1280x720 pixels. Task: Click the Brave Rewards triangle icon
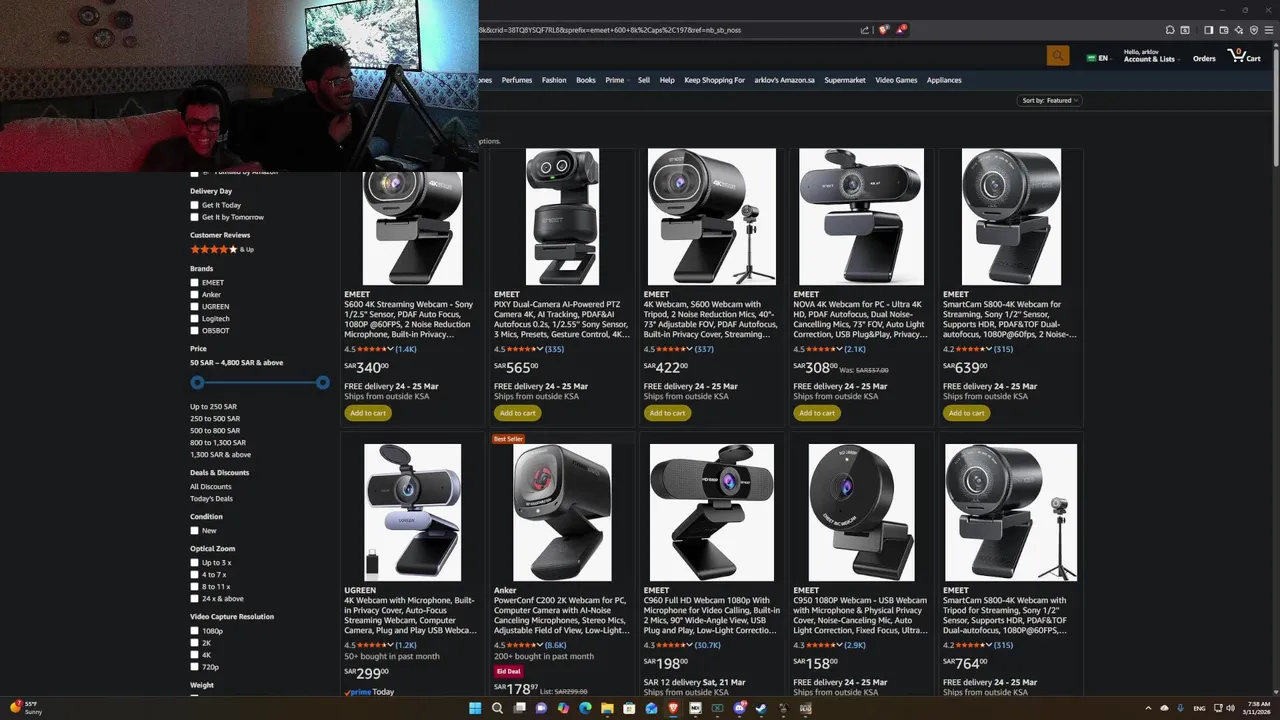click(901, 30)
